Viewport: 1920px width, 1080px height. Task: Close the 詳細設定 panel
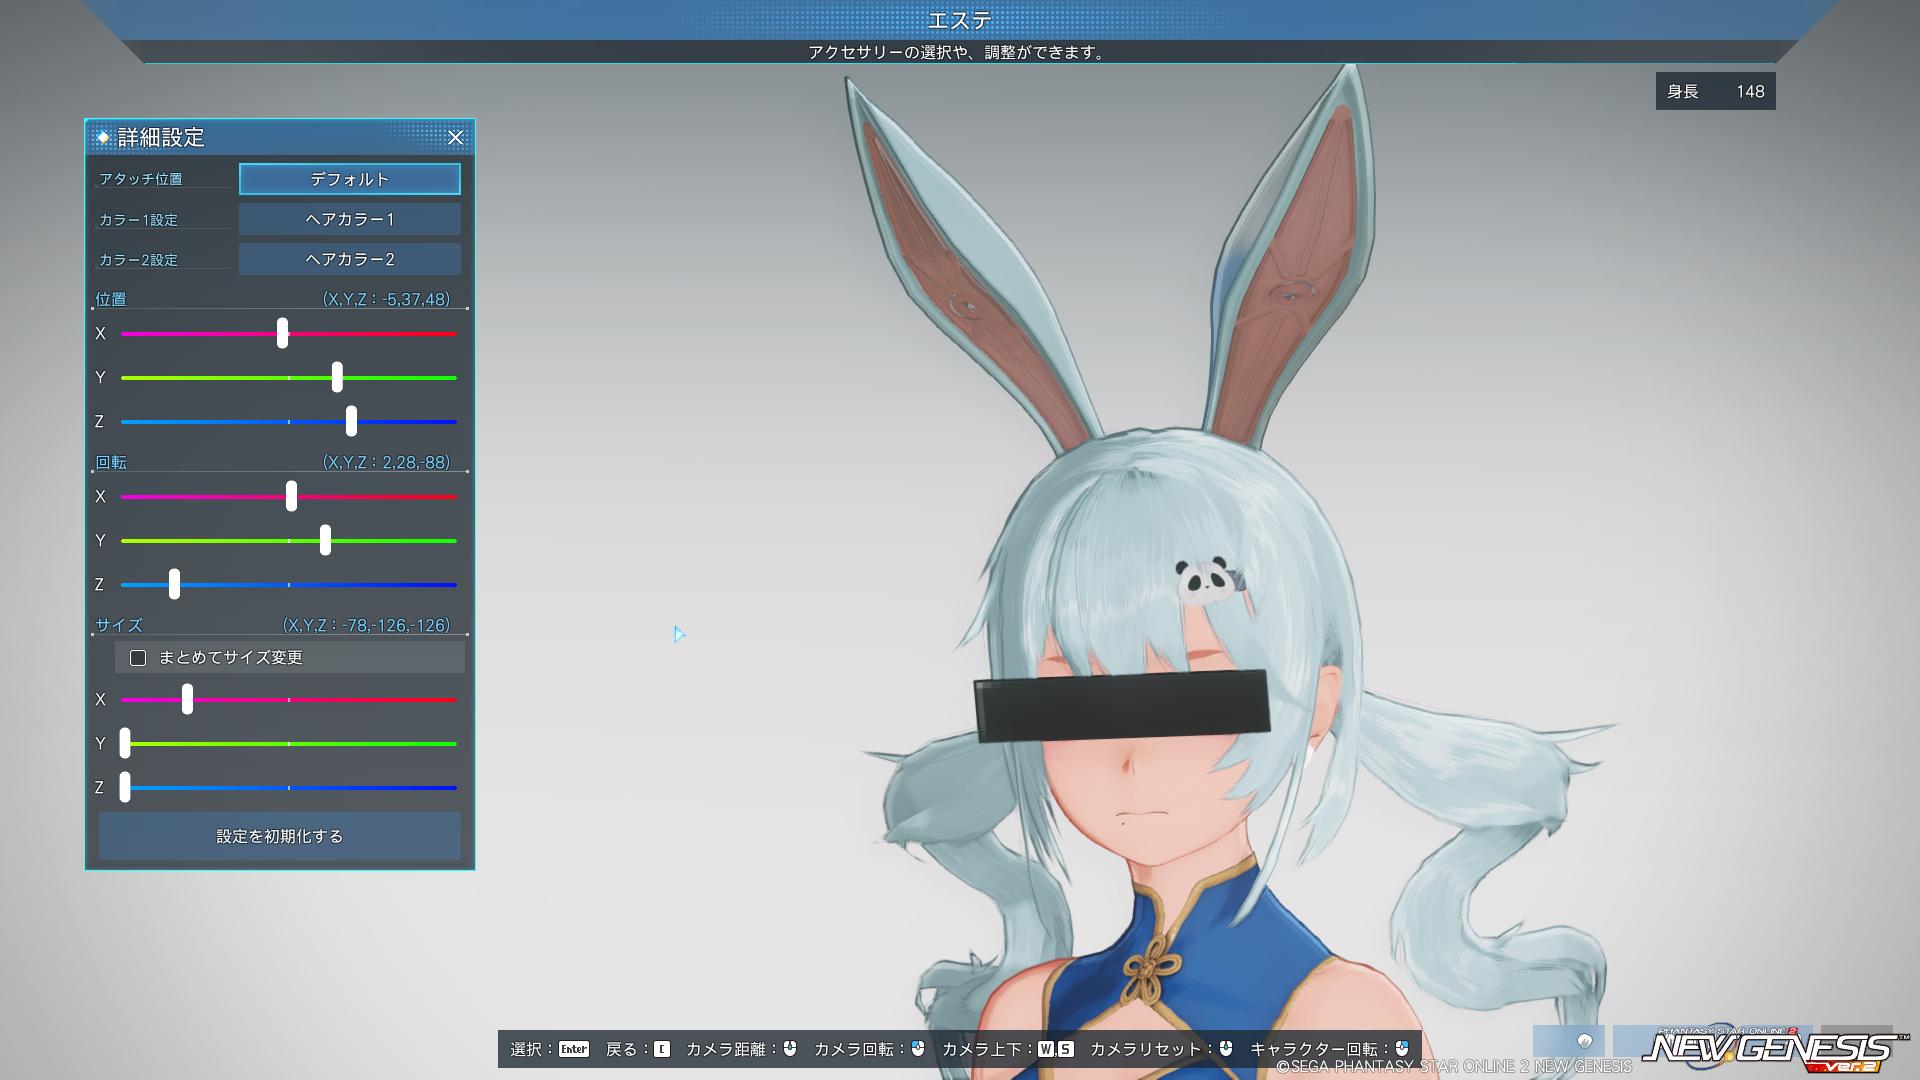pos(455,138)
